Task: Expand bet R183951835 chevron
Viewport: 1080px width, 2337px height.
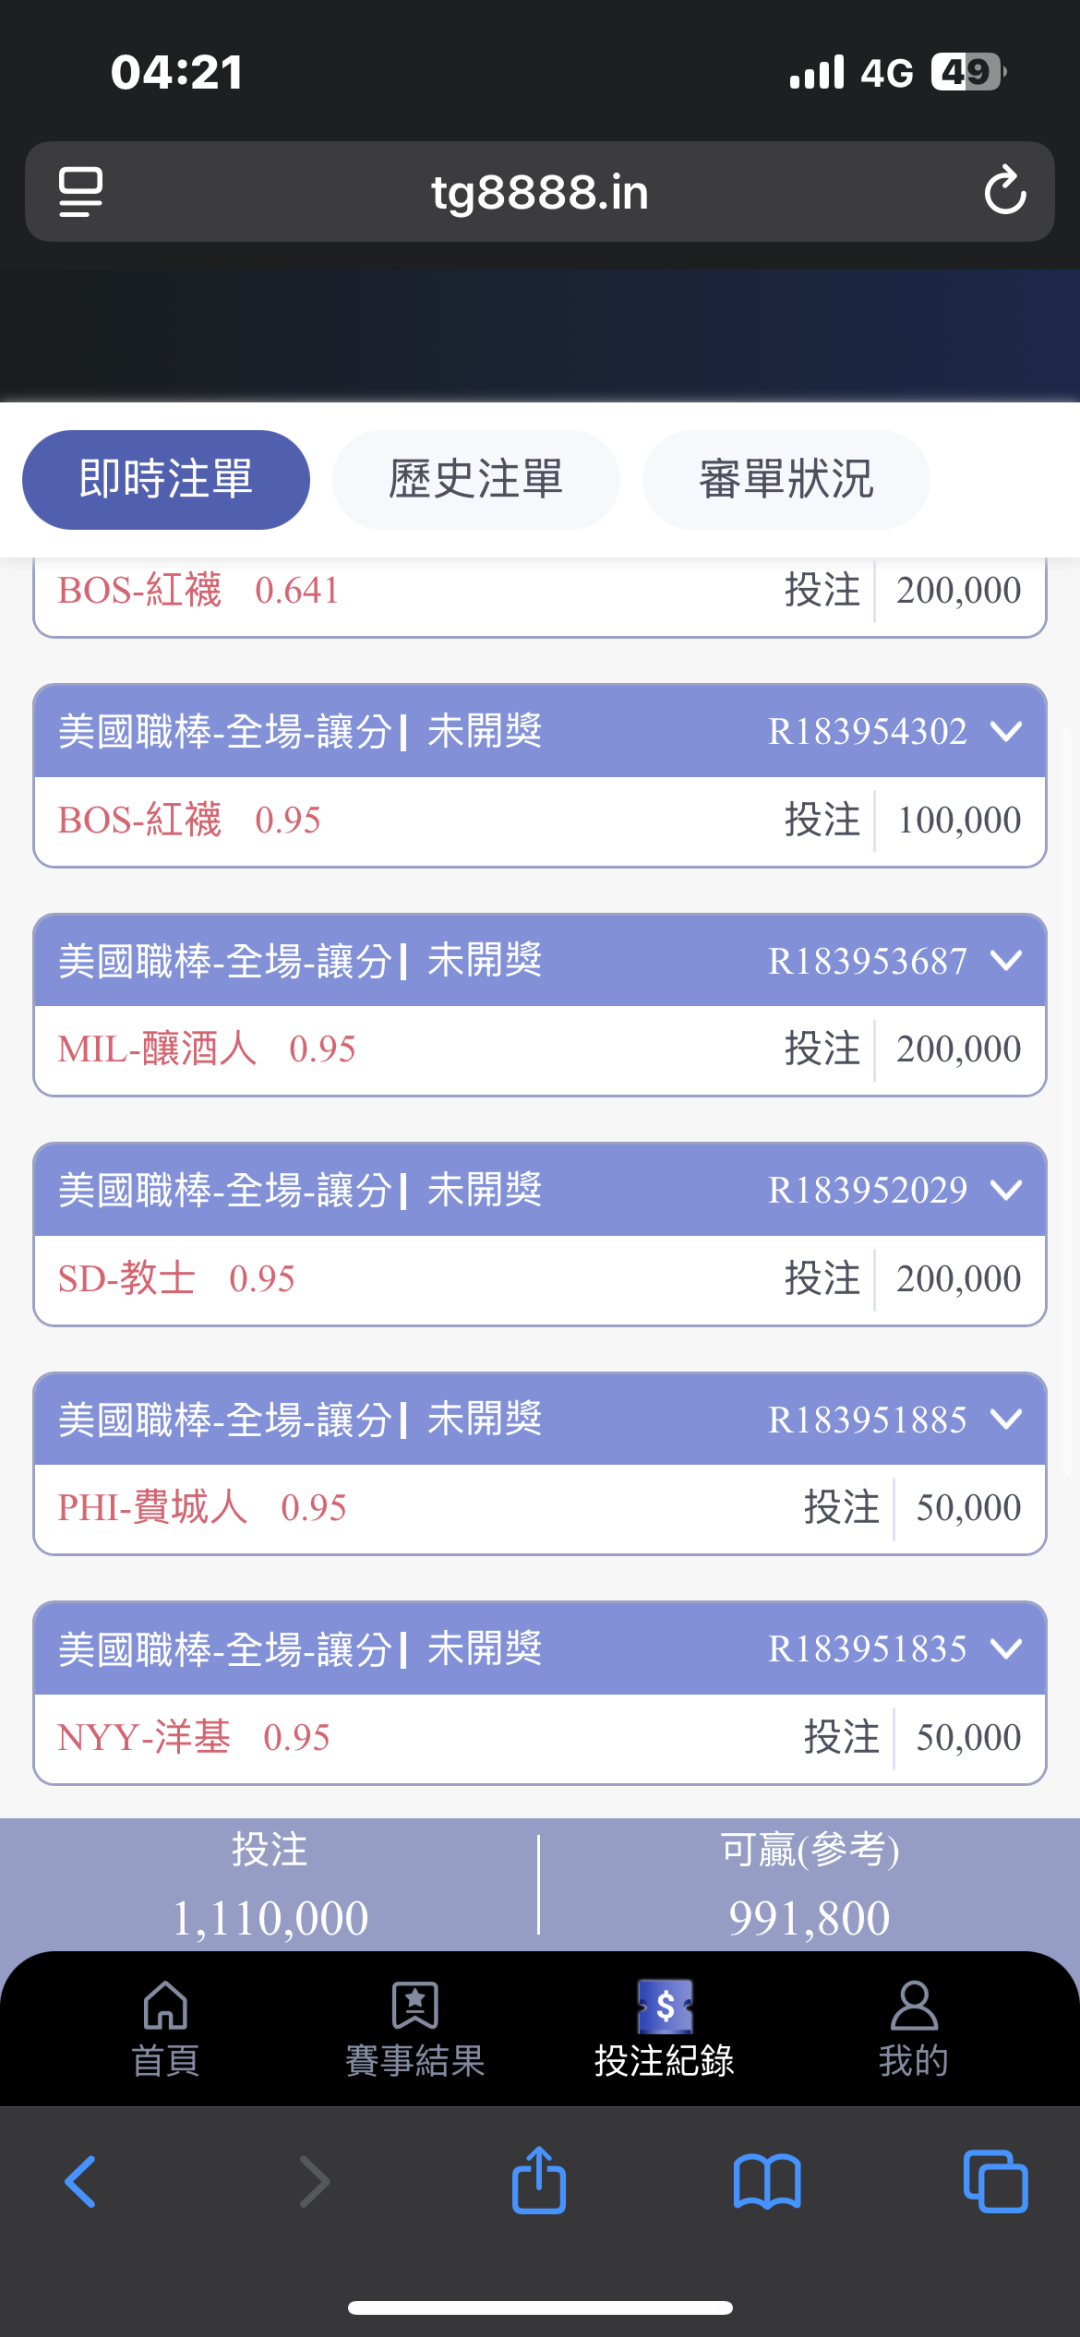Action: [1006, 1648]
